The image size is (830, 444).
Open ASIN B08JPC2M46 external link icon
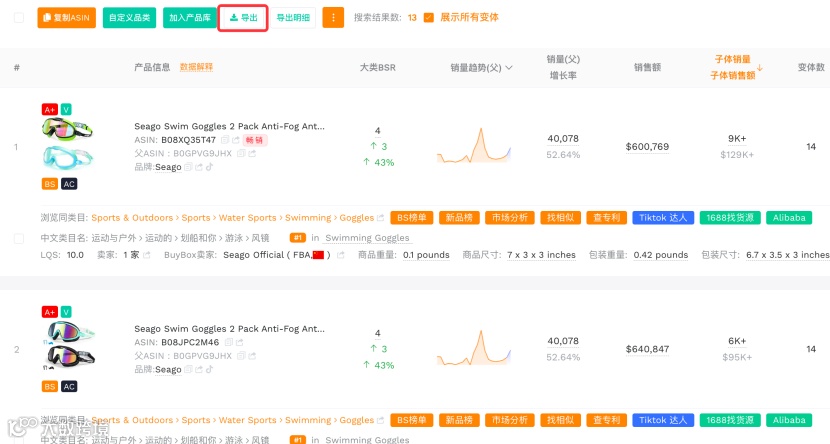click(x=239, y=342)
